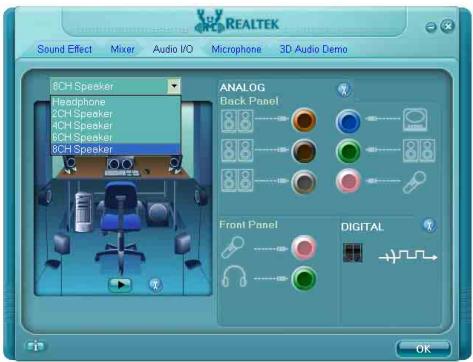
Task: Switch to the Sound Effect tab
Action: pos(65,49)
